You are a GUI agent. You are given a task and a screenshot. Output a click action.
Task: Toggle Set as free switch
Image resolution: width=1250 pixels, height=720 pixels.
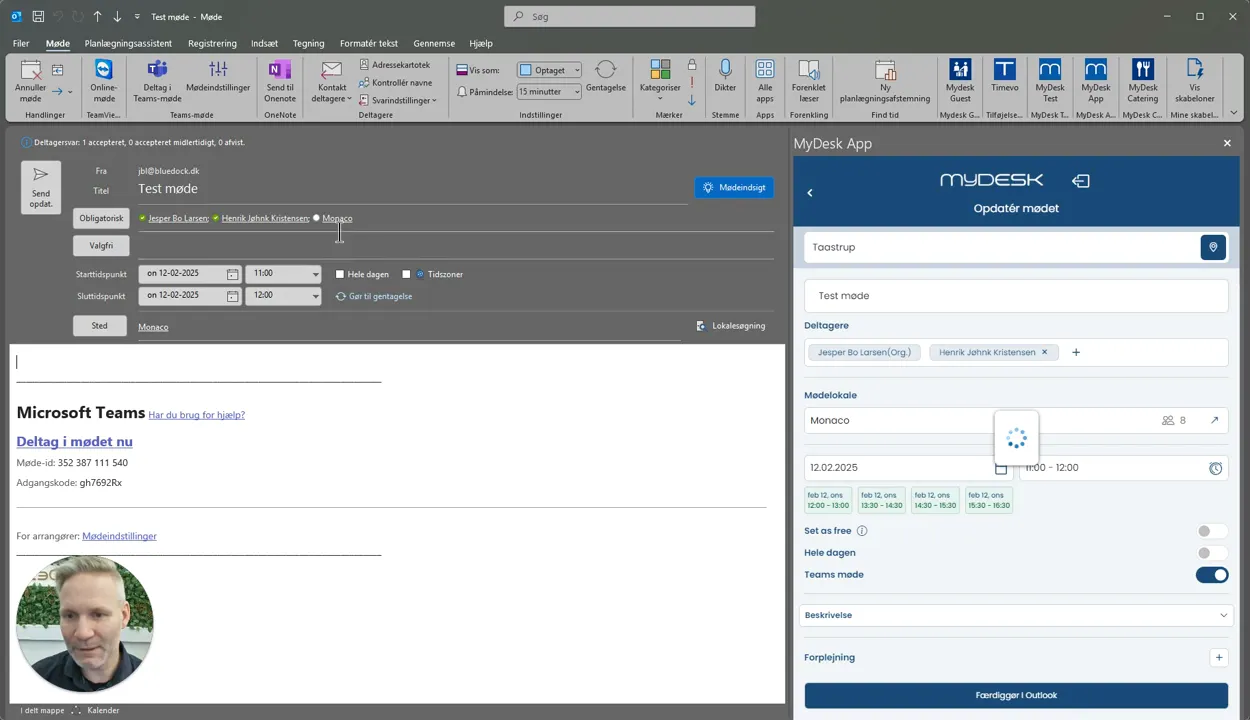click(x=1211, y=531)
